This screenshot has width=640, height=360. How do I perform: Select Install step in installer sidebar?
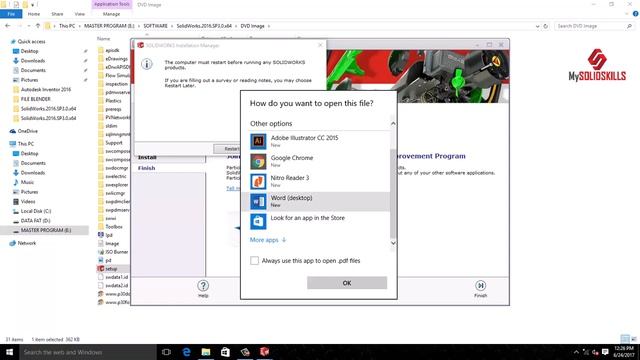click(147, 157)
